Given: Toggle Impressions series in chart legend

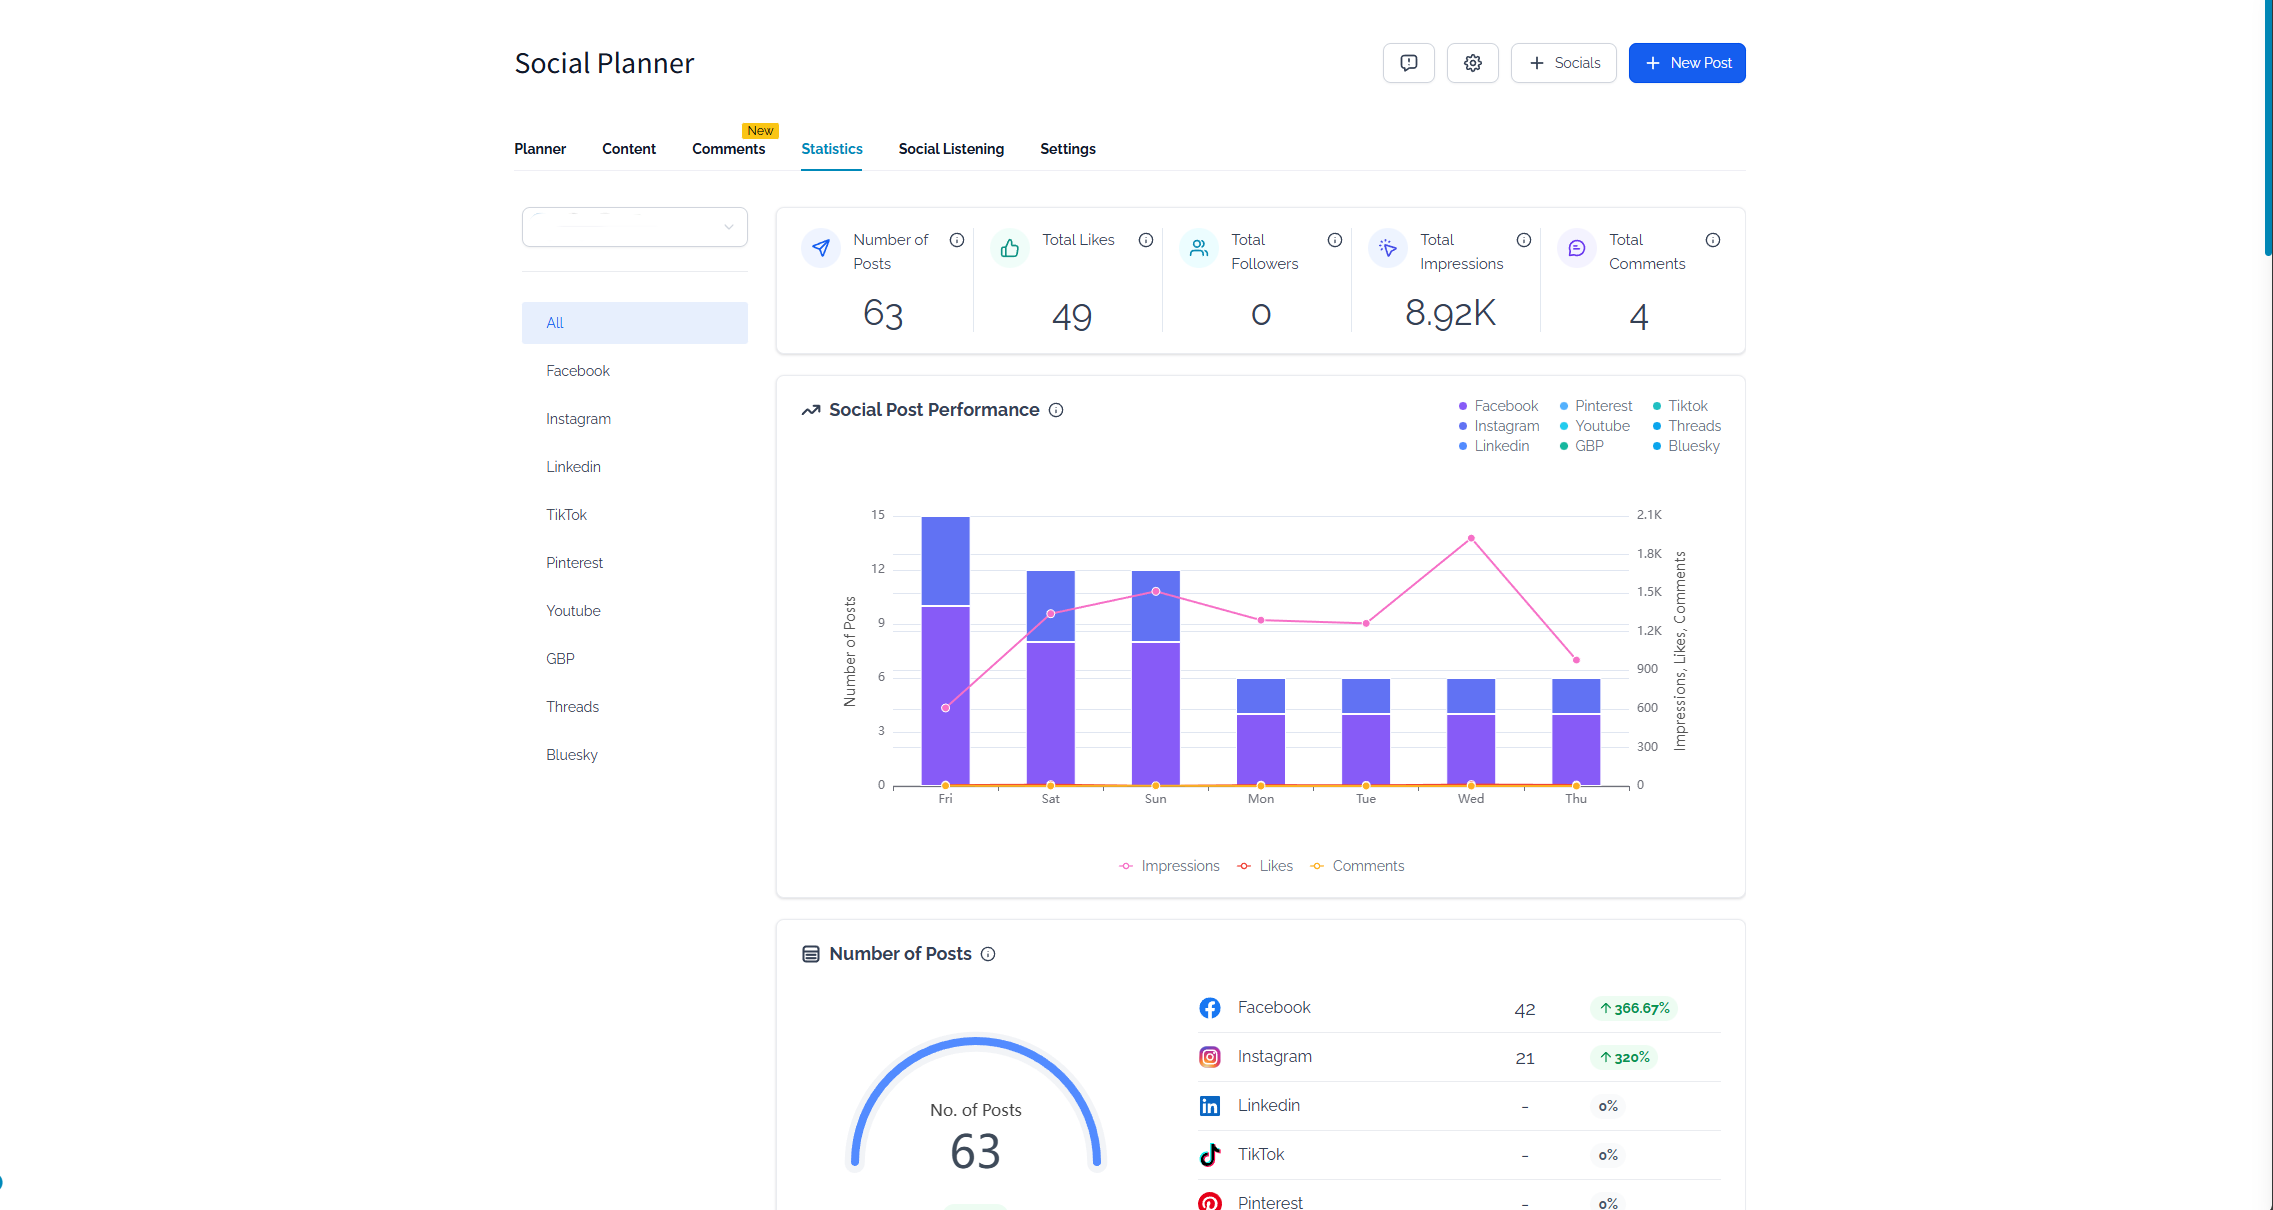Looking at the screenshot, I should click(x=1169, y=866).
